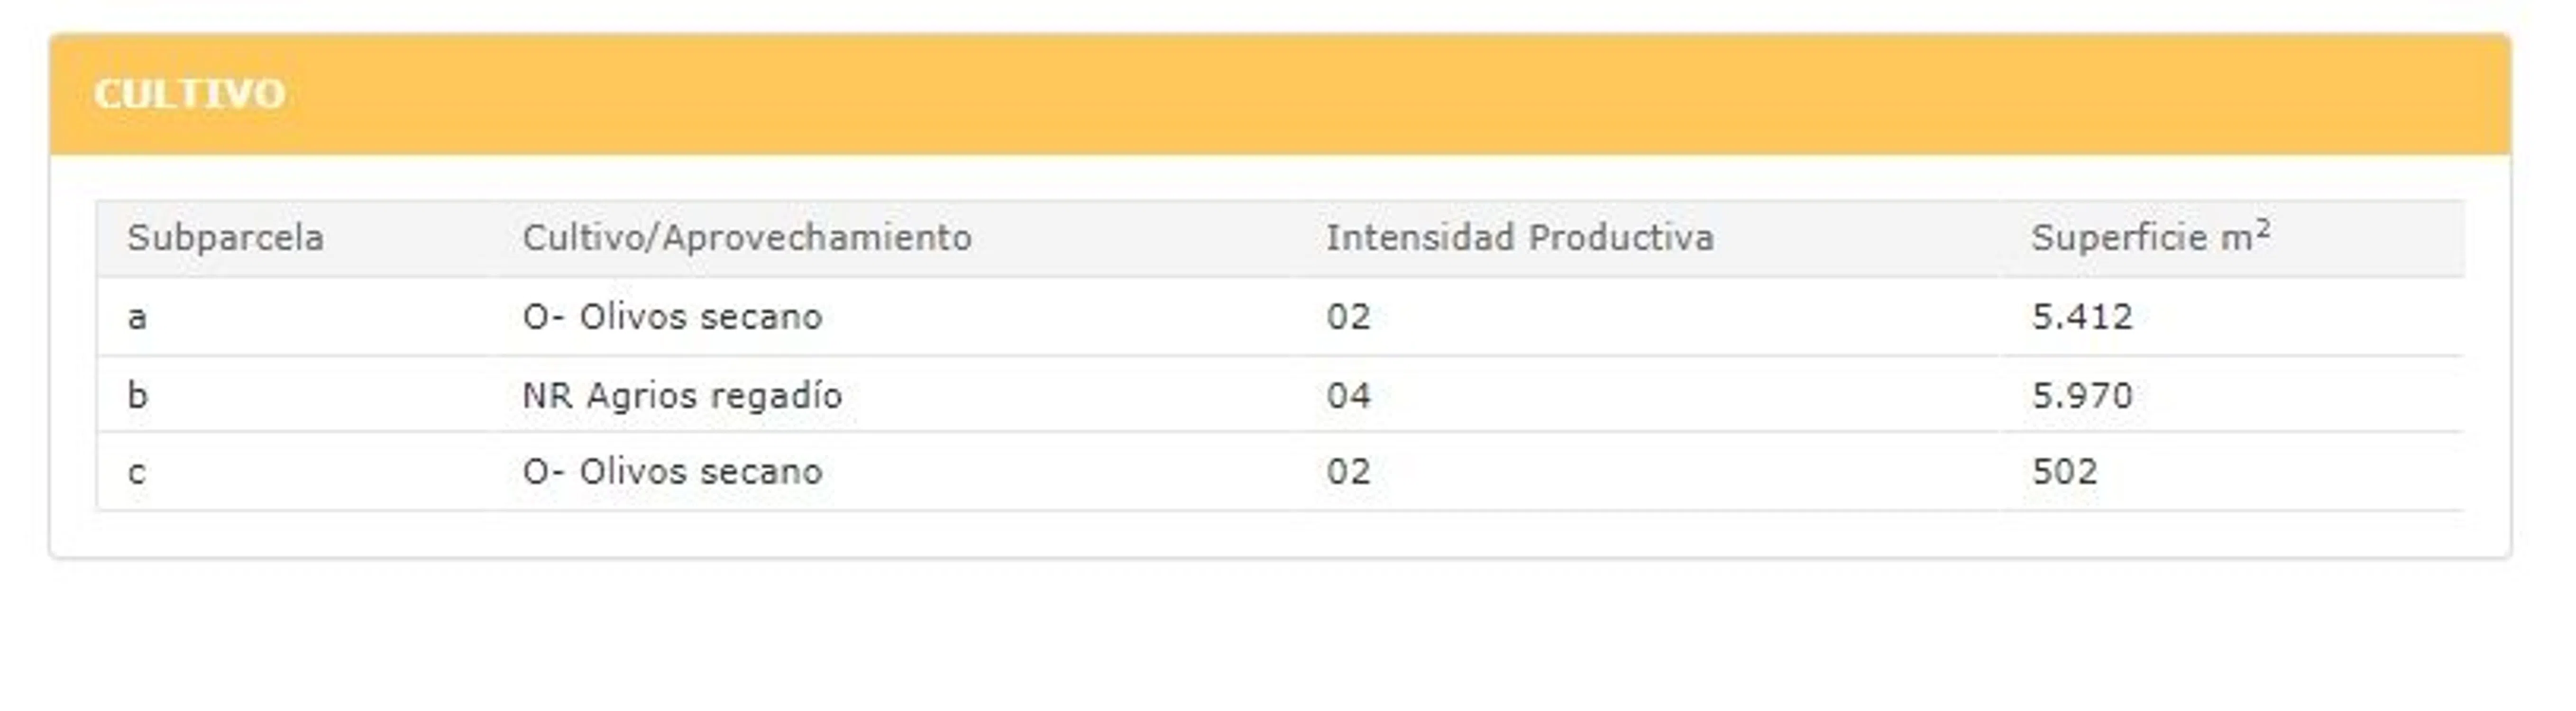Click the CULTIVO panel header
2576x711 pixels.
(1280, 95)
